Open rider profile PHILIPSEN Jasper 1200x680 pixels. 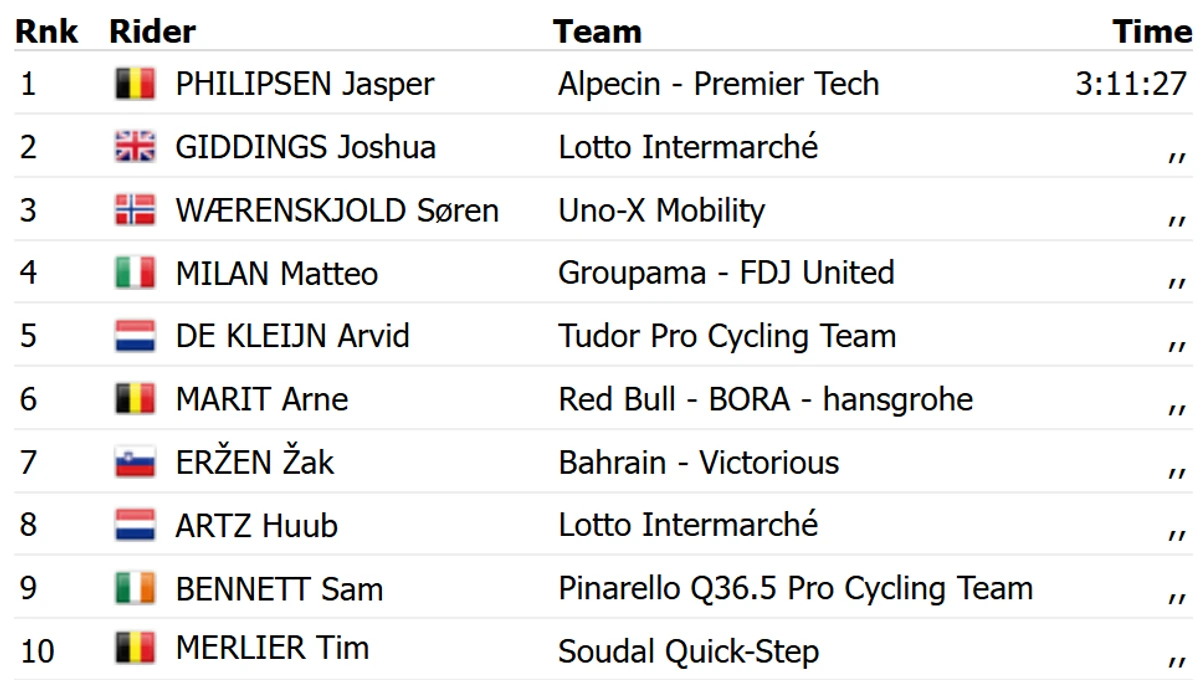coord(305,85)
